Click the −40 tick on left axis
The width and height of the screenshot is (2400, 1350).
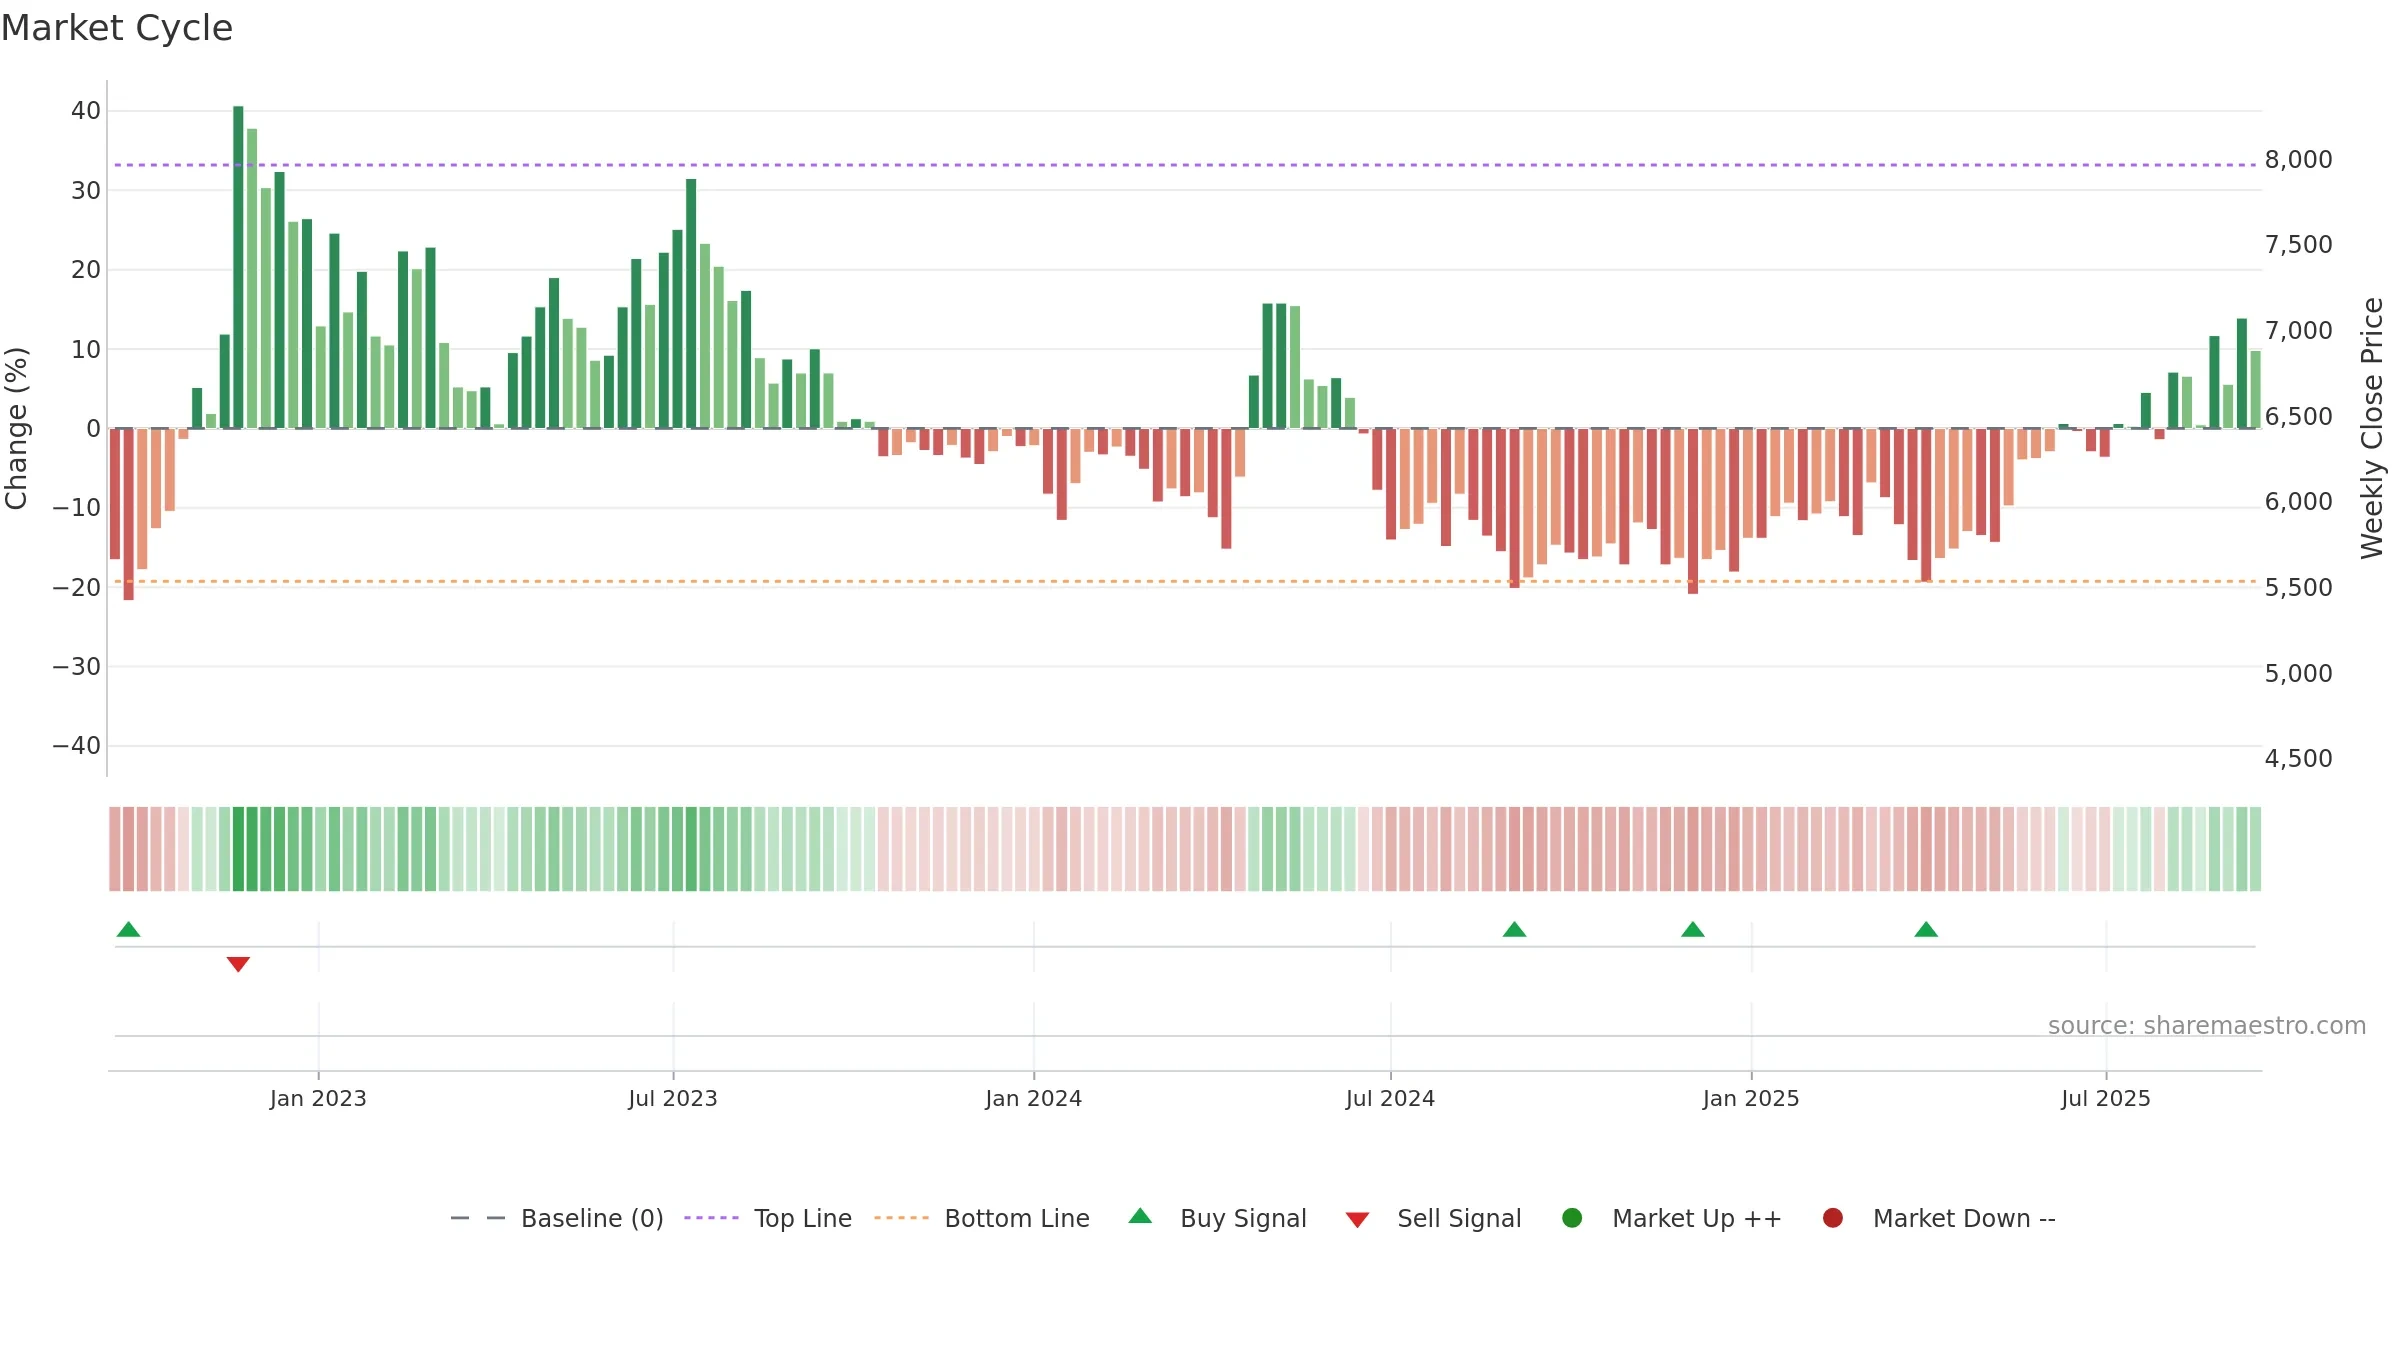click(77, 746)
